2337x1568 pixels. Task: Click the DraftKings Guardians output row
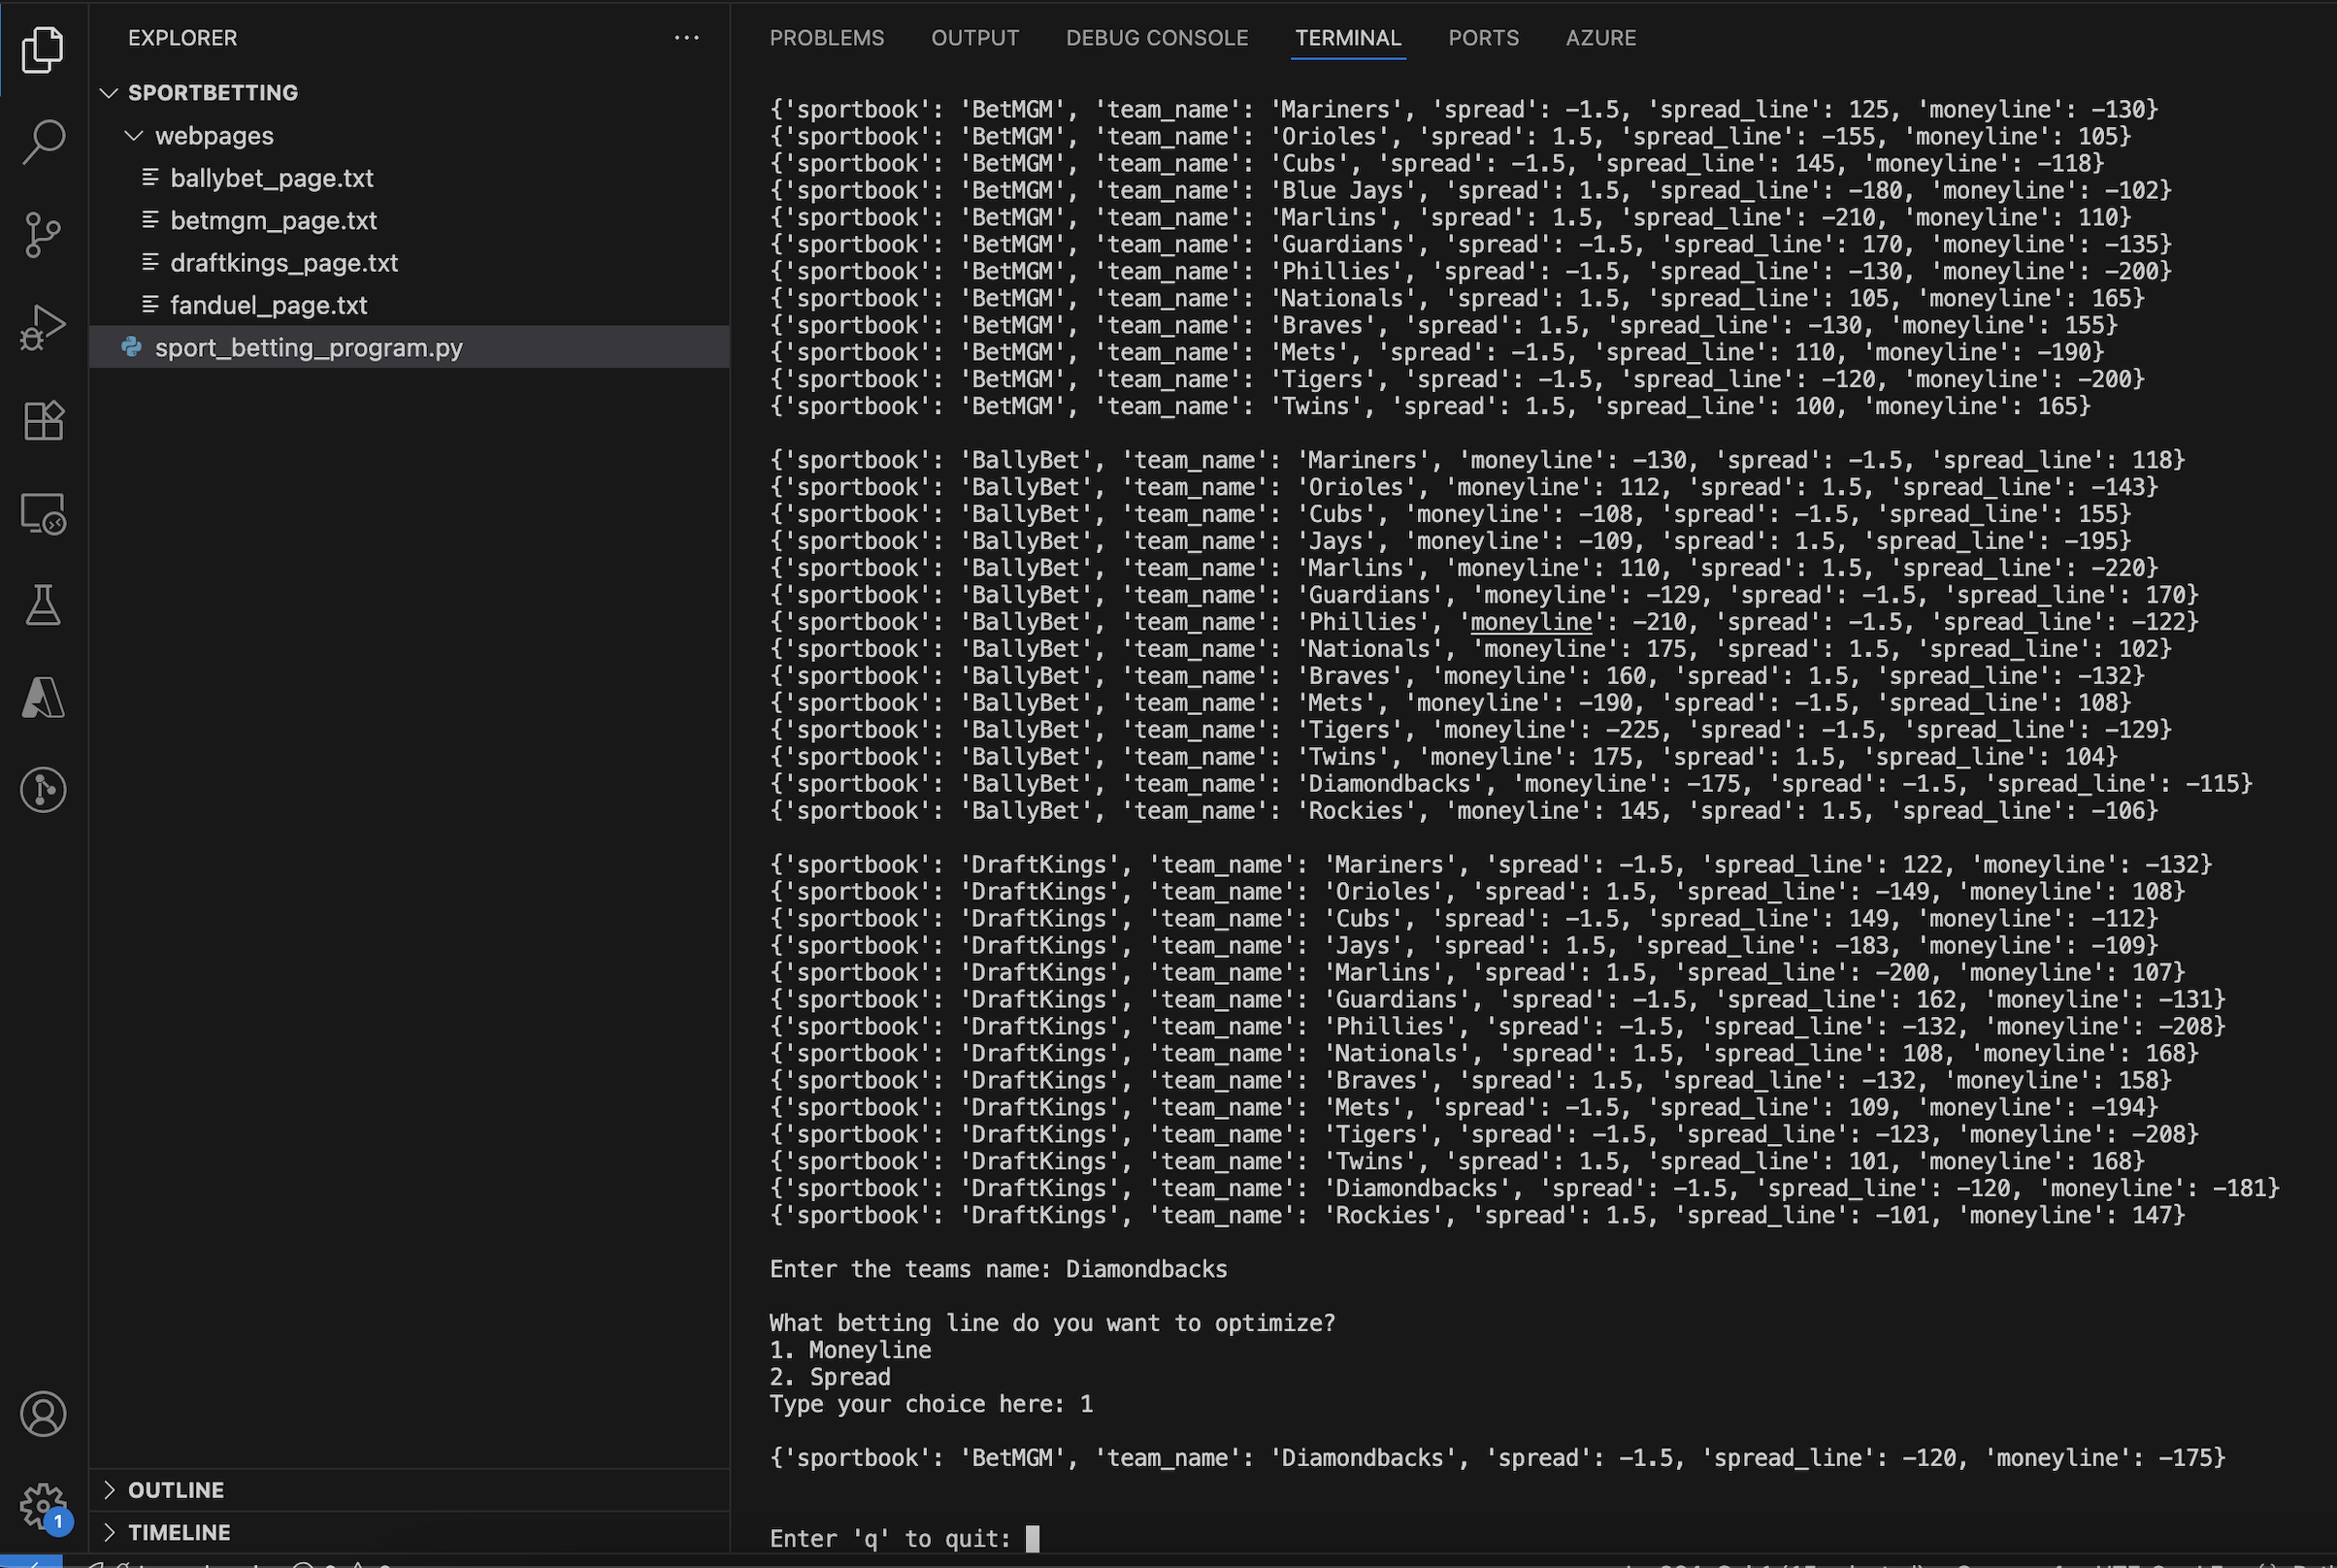click(x=1497, y=1000)
